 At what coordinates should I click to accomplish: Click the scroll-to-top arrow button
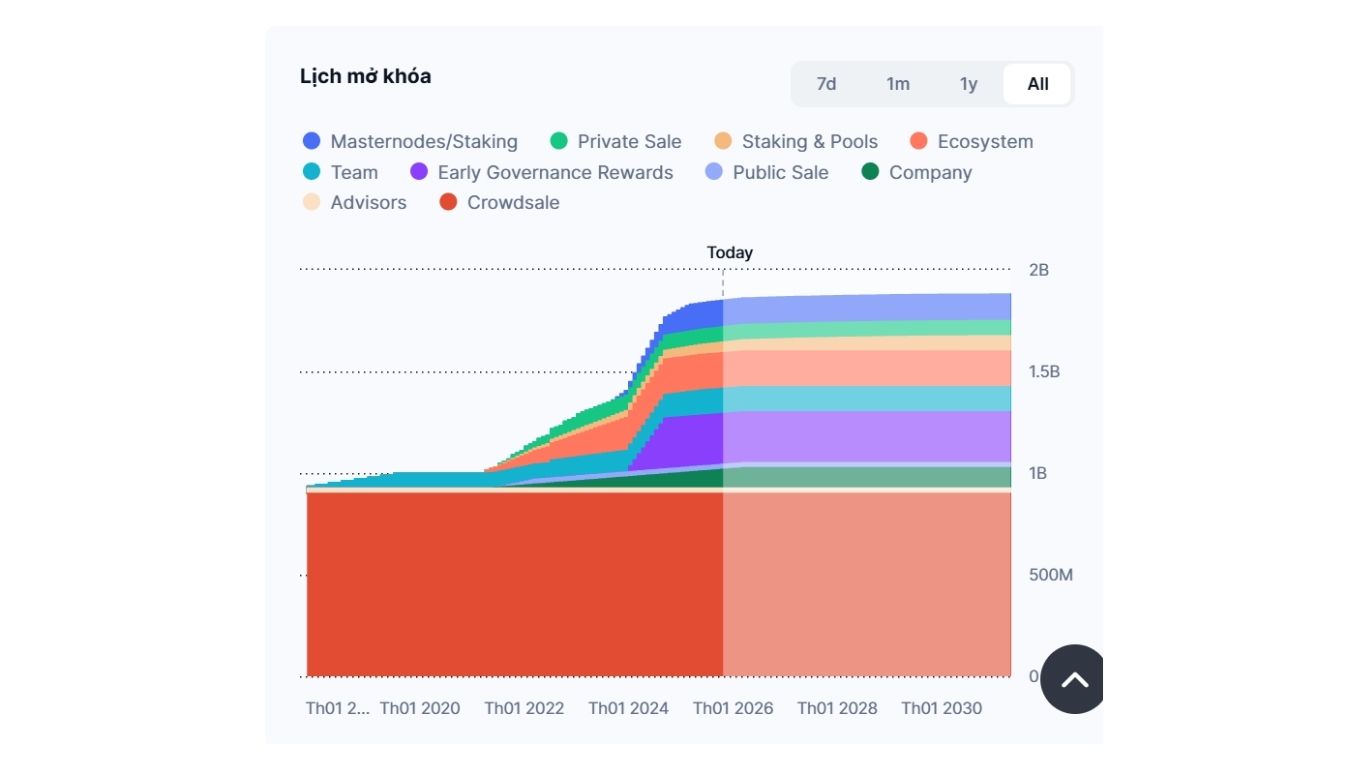click(x=1074, y=680)
